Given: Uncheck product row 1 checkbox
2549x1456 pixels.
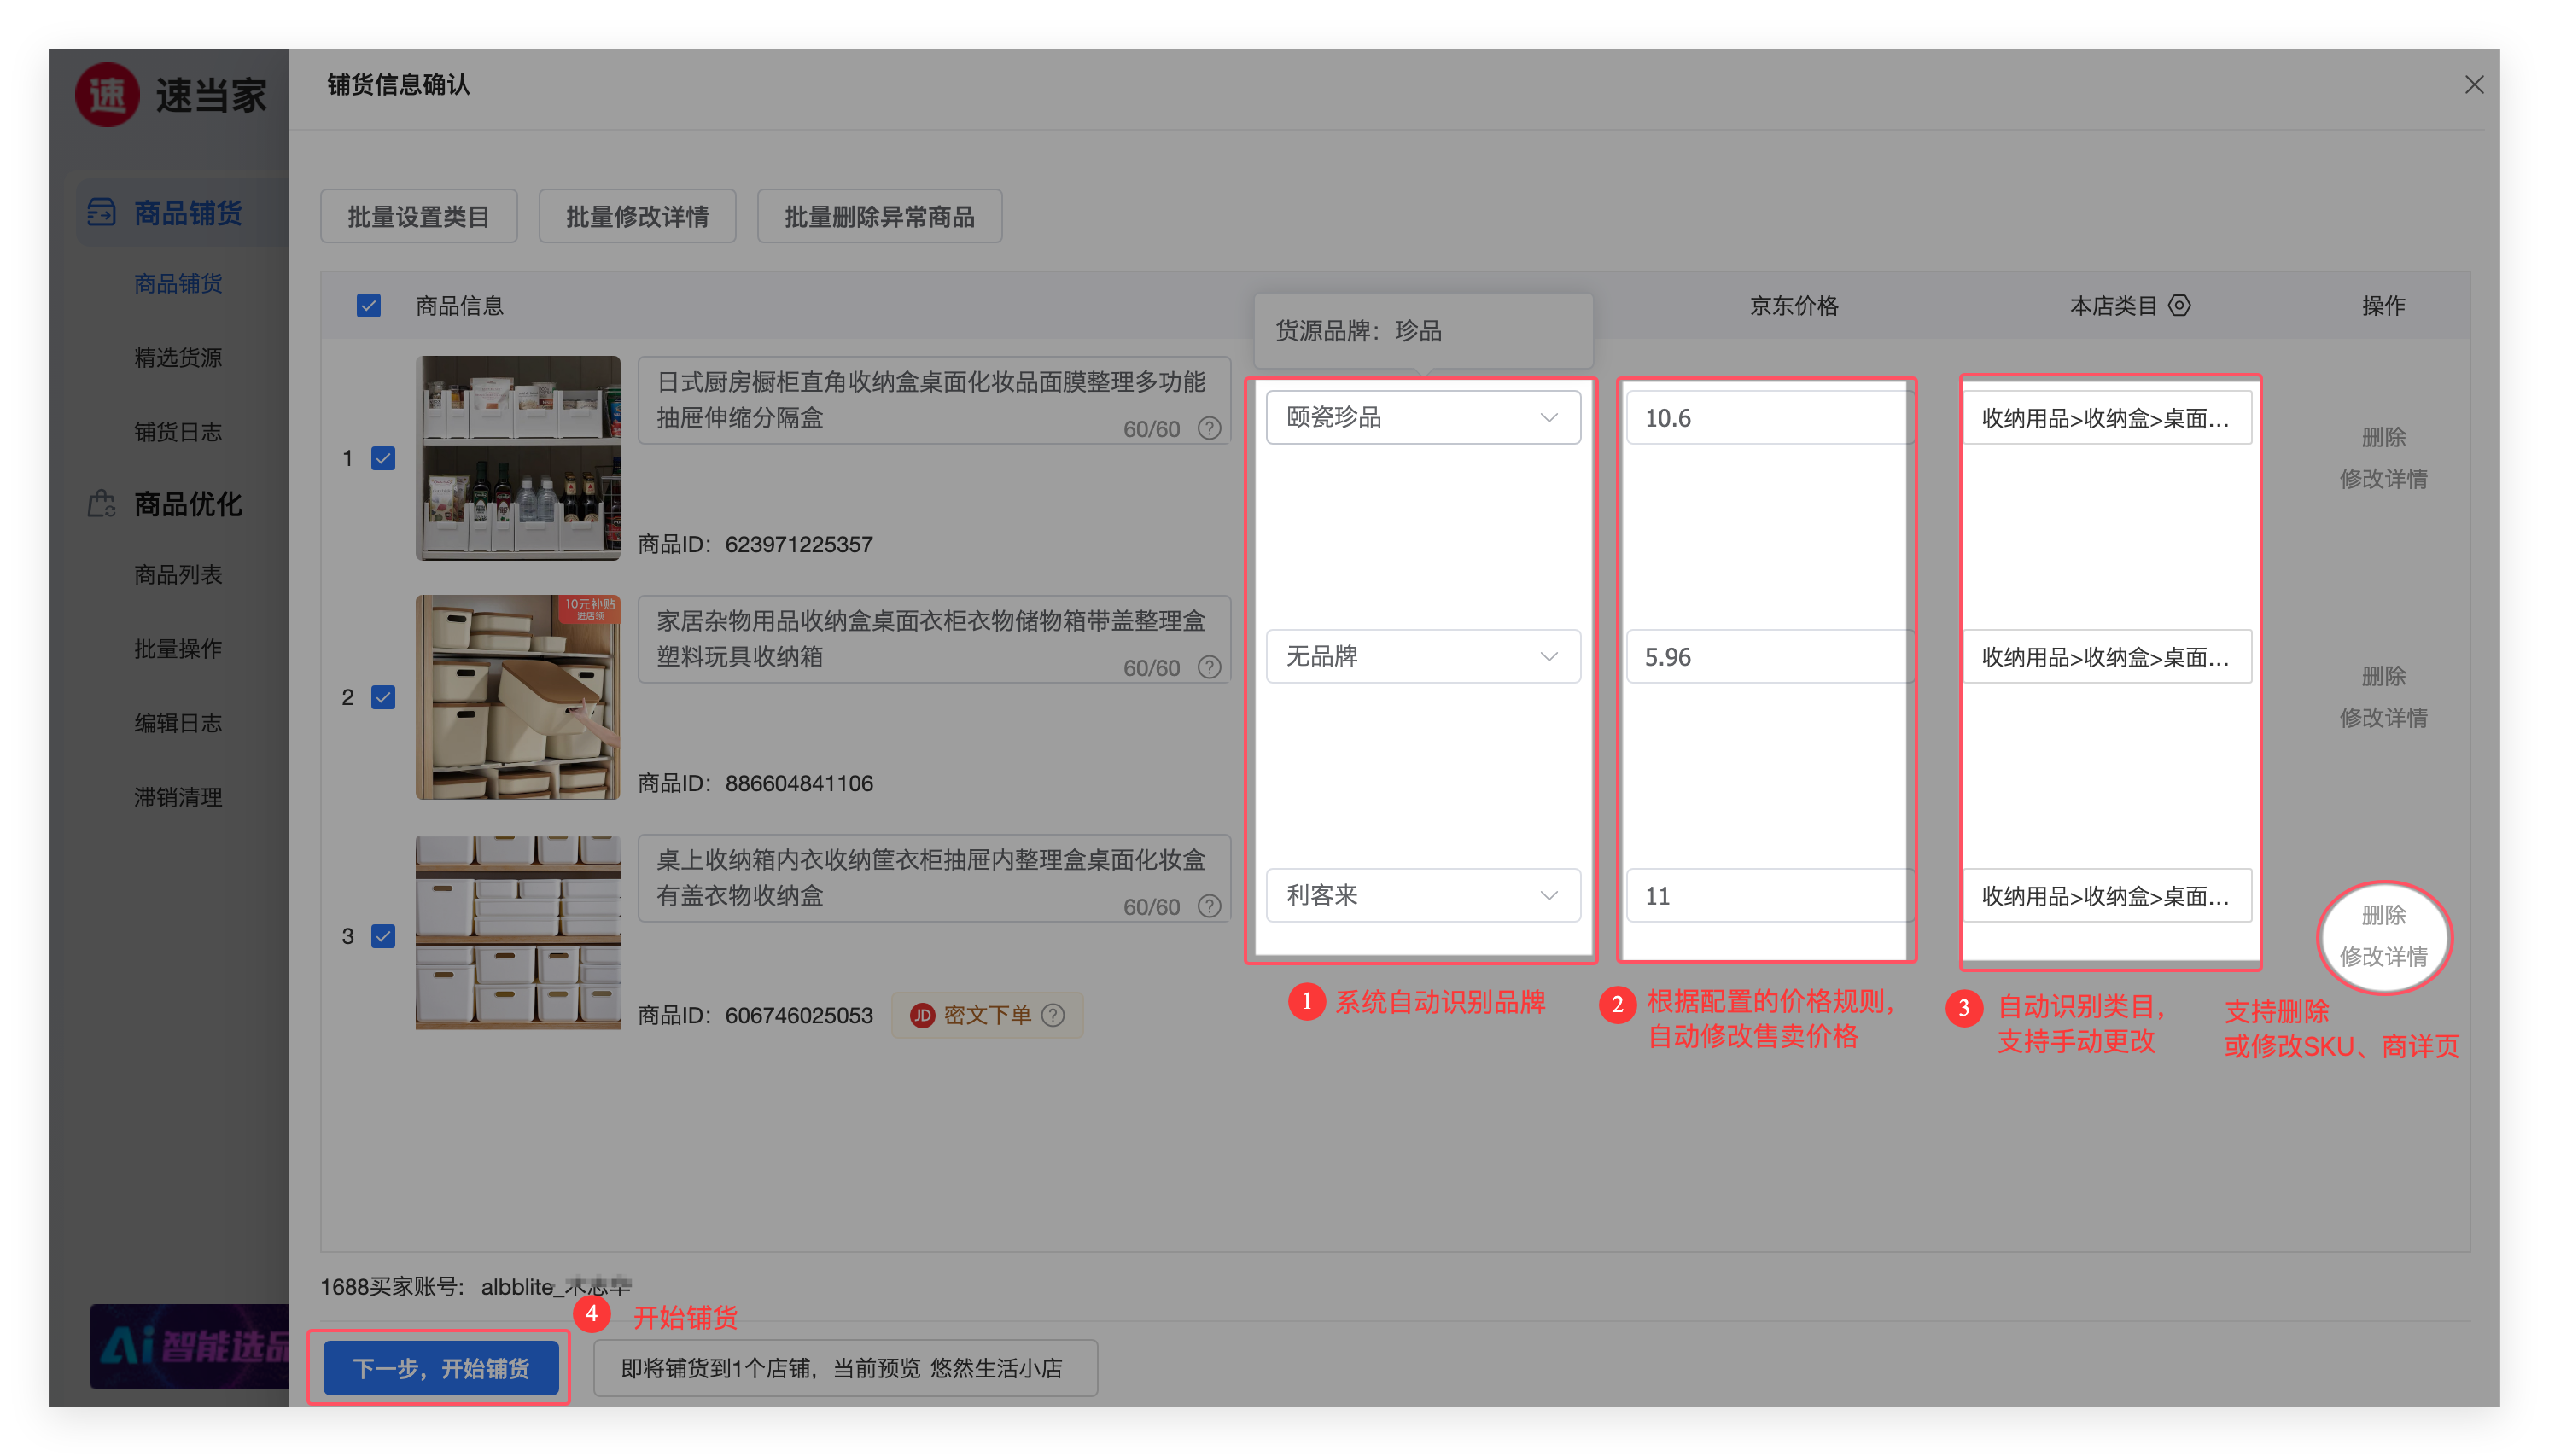Looking at the screenshot, I should click(383, 458).
